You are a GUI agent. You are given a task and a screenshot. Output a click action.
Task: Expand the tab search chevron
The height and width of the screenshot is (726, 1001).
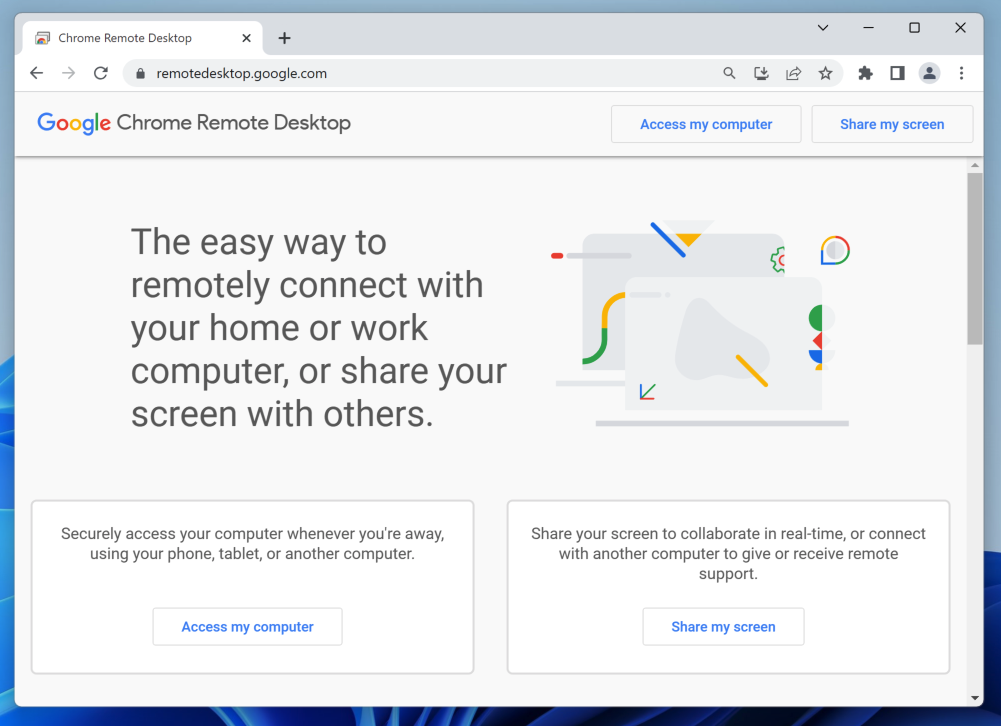823,27
